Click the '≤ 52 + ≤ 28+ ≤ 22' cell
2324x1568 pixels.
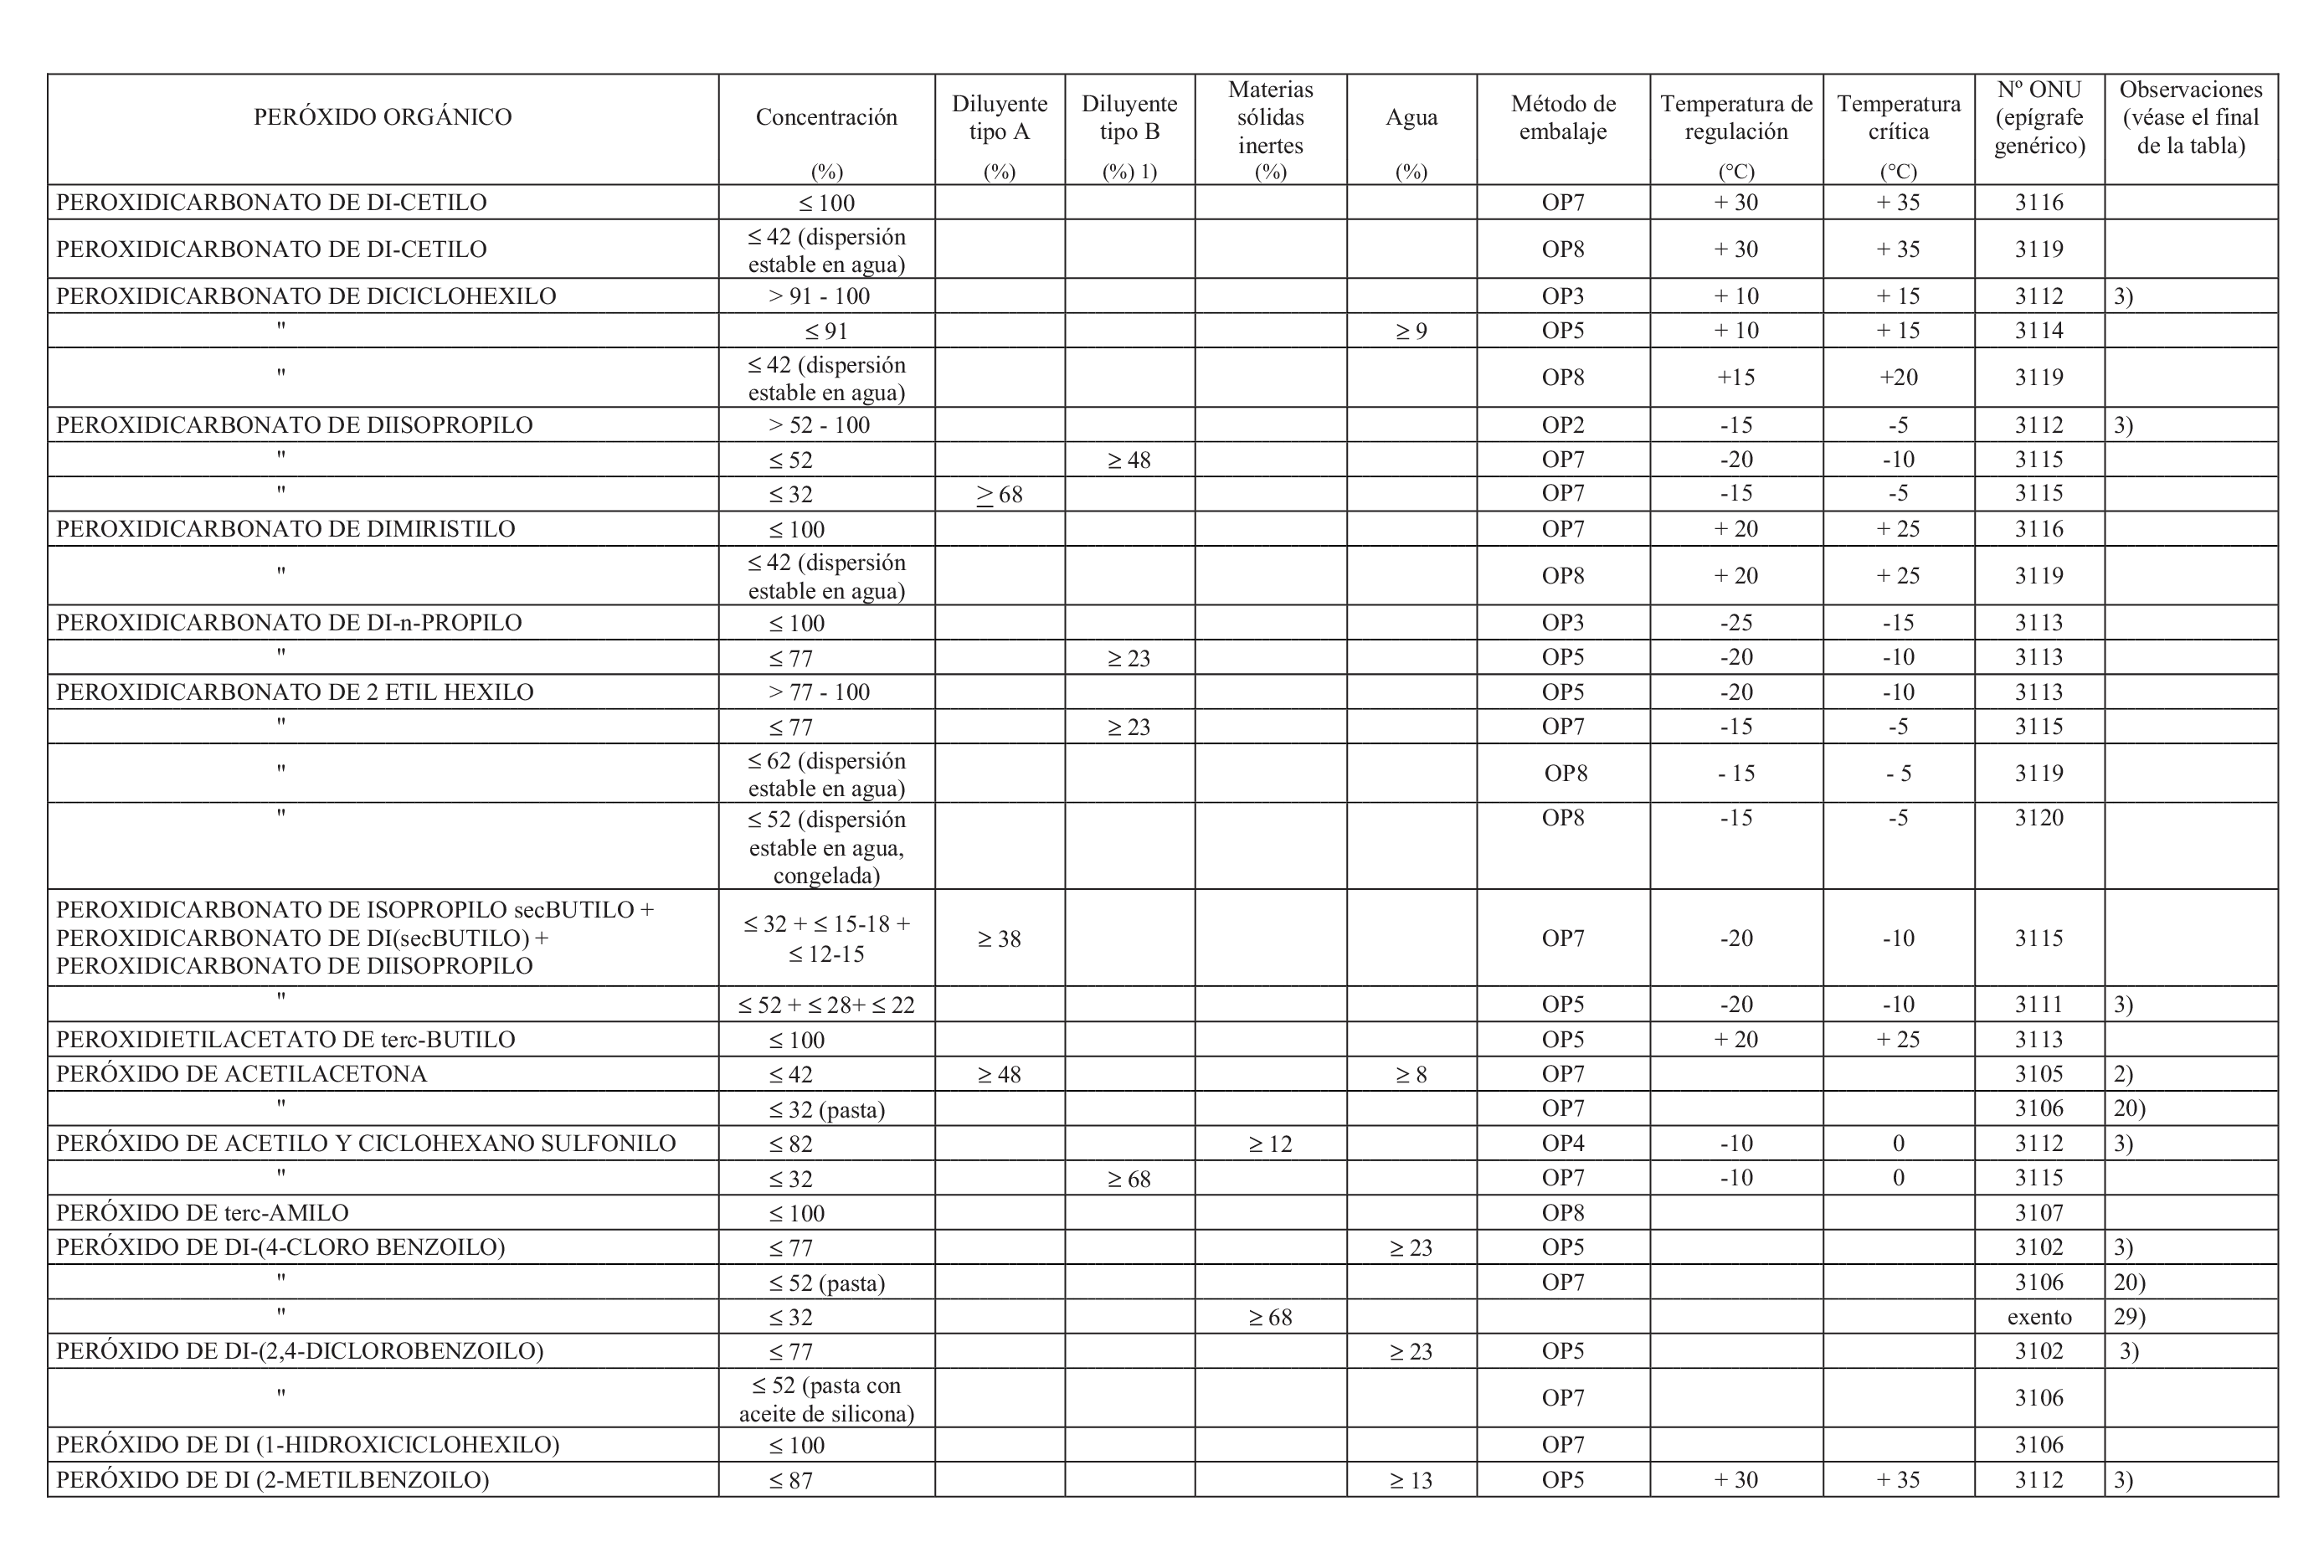click(x=826, y=1005)
